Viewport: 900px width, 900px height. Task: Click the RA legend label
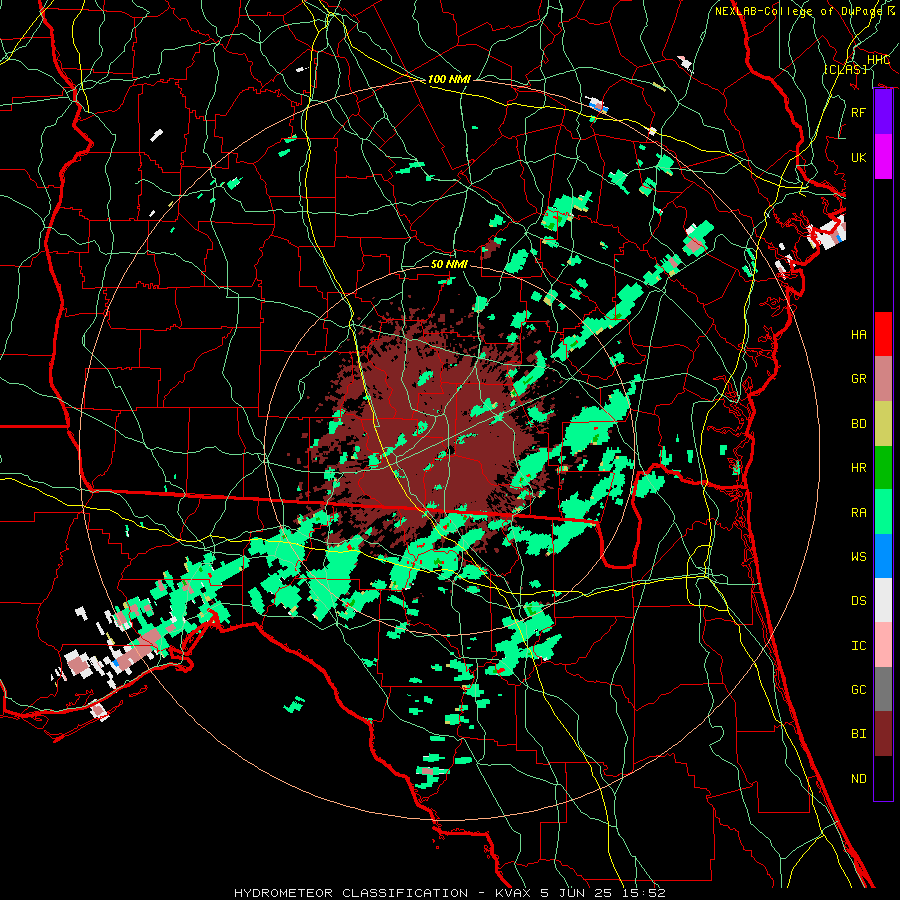point(858,513)
